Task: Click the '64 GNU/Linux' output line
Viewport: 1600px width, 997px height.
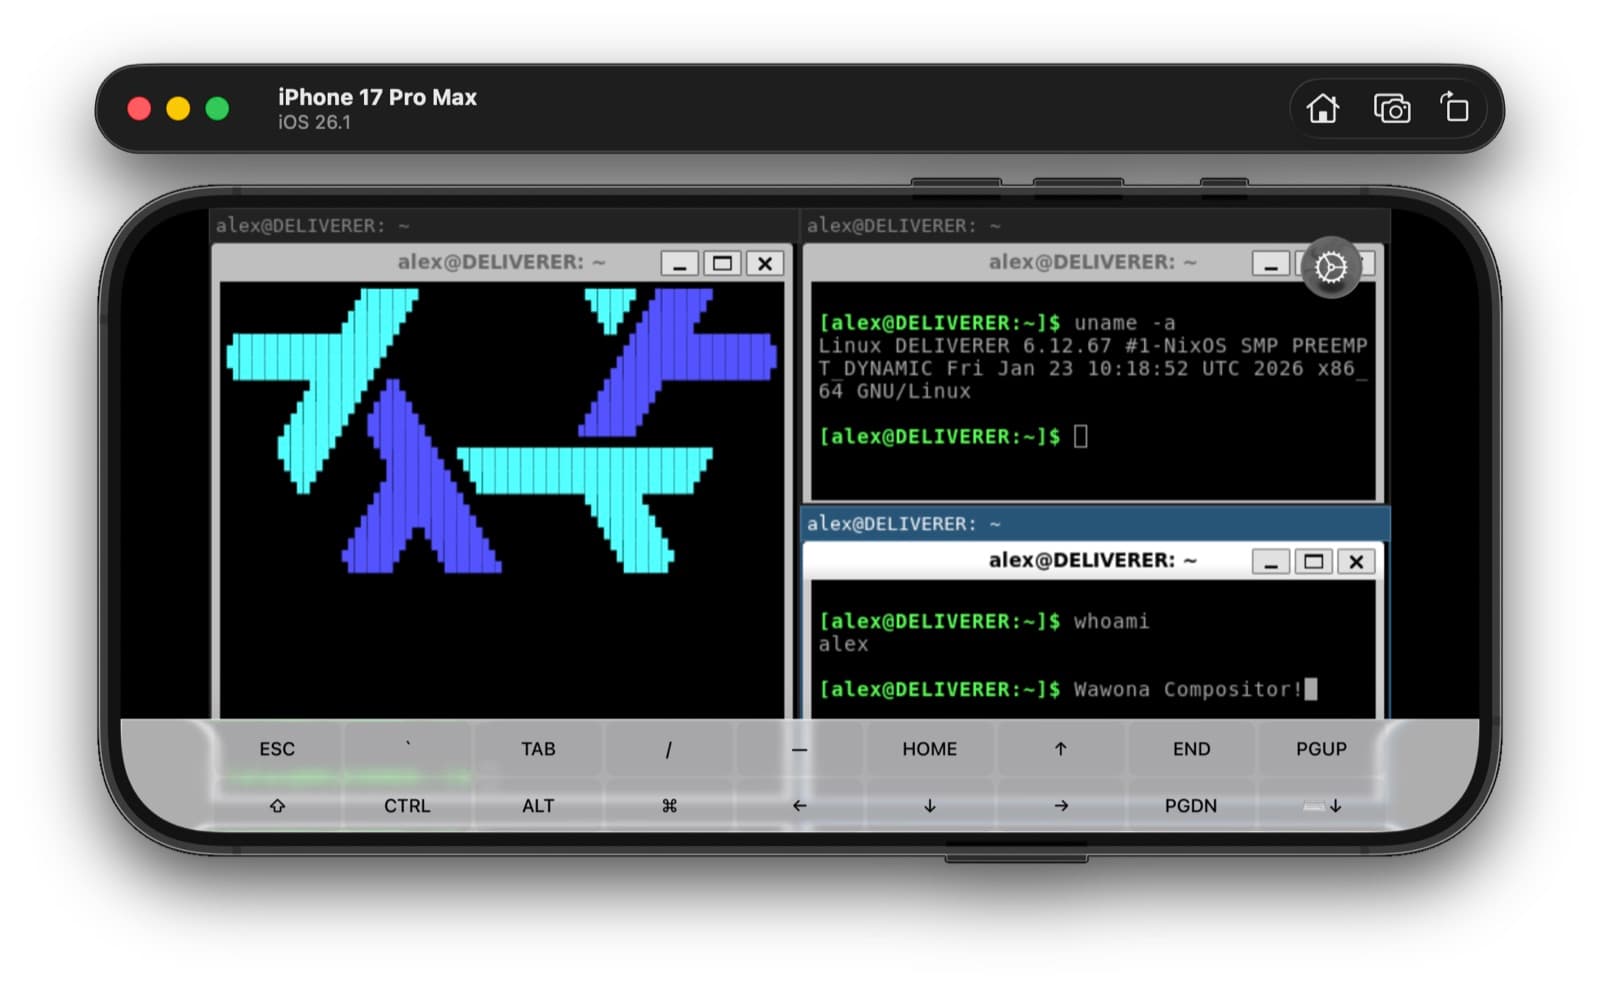Action: point(894,391)
